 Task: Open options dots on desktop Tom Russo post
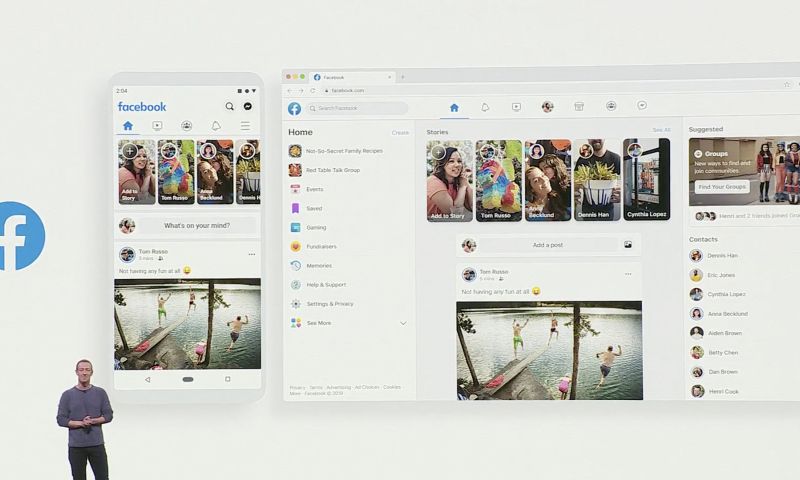pyautogui.click(x=628, y=274)
